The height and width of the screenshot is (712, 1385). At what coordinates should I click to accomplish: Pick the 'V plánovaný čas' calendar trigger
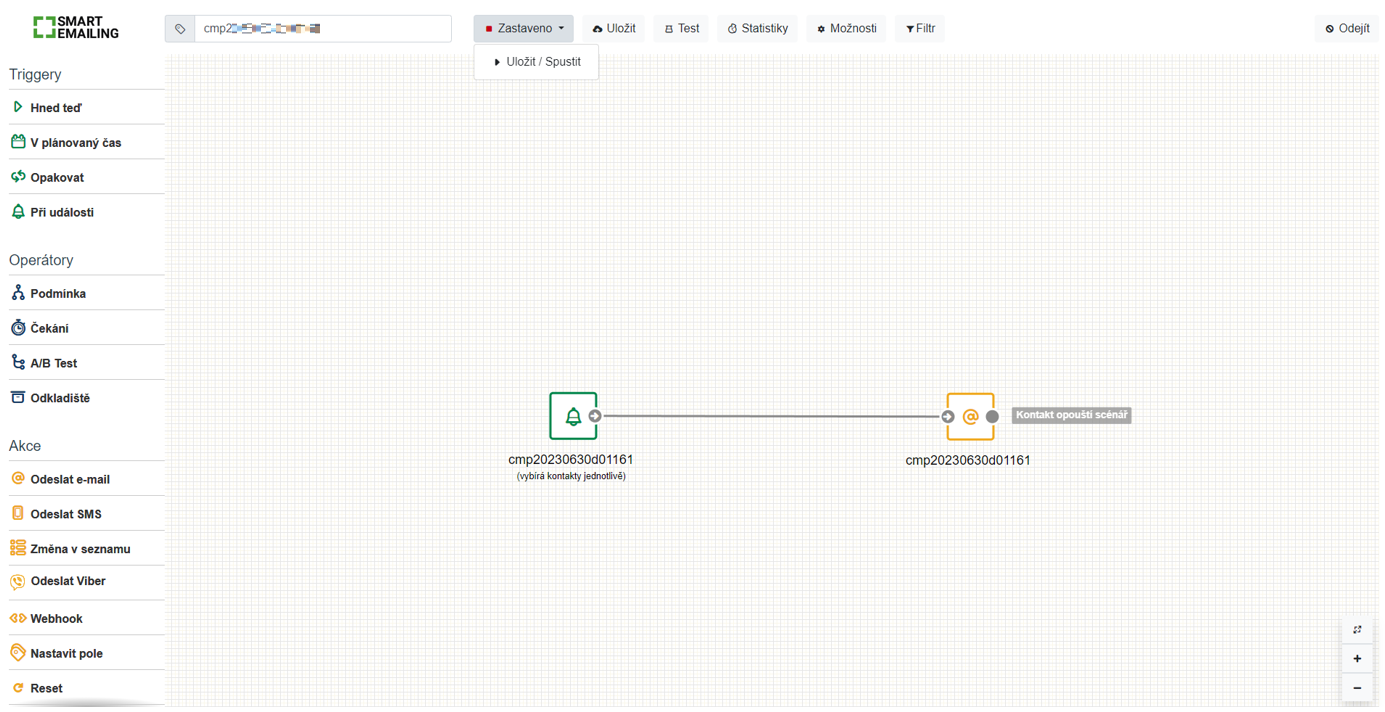tap(75, 142)
